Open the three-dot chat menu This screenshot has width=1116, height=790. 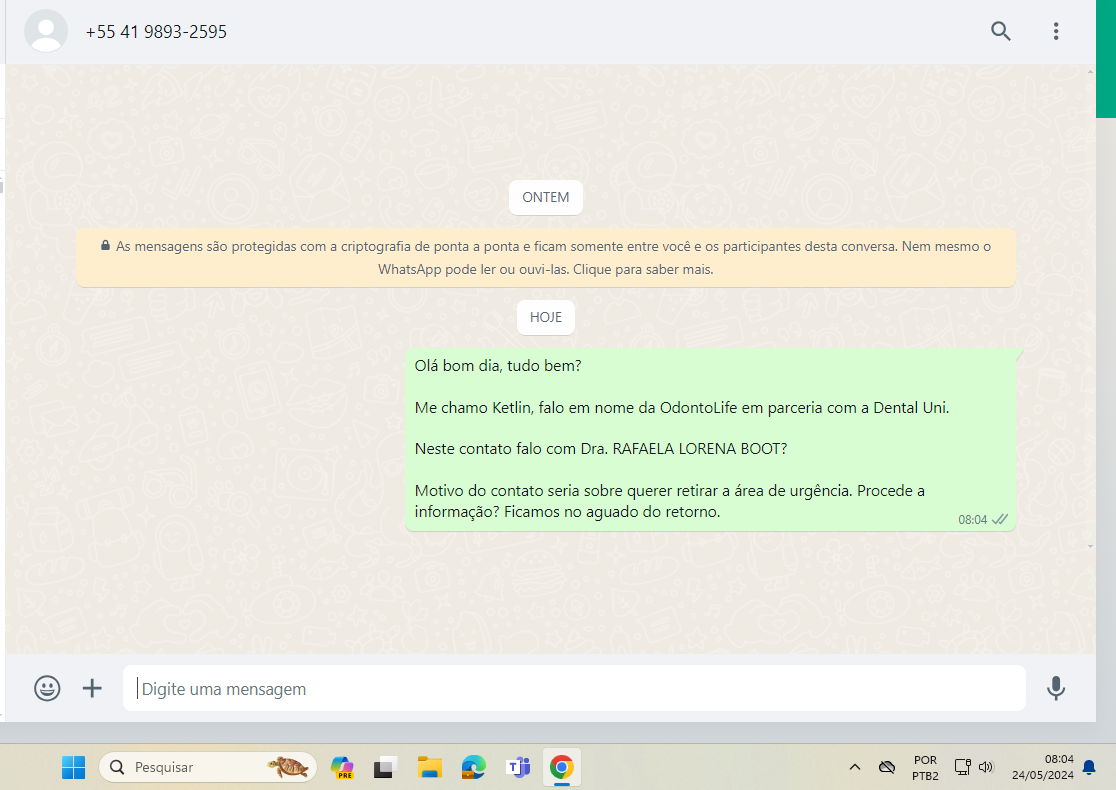pos(1056,31)
